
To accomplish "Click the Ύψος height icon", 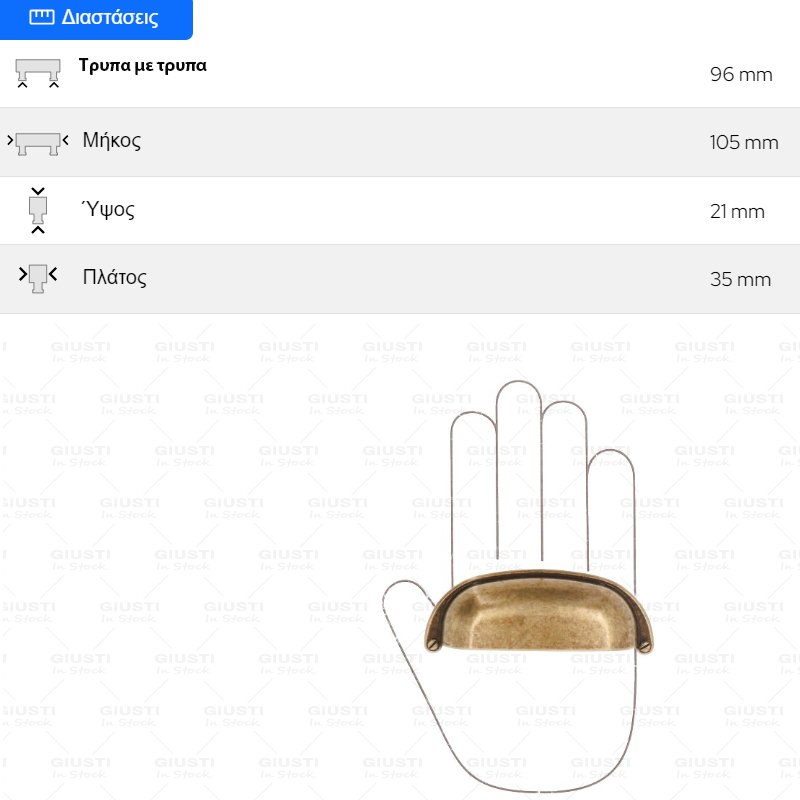I will point(38,210).
